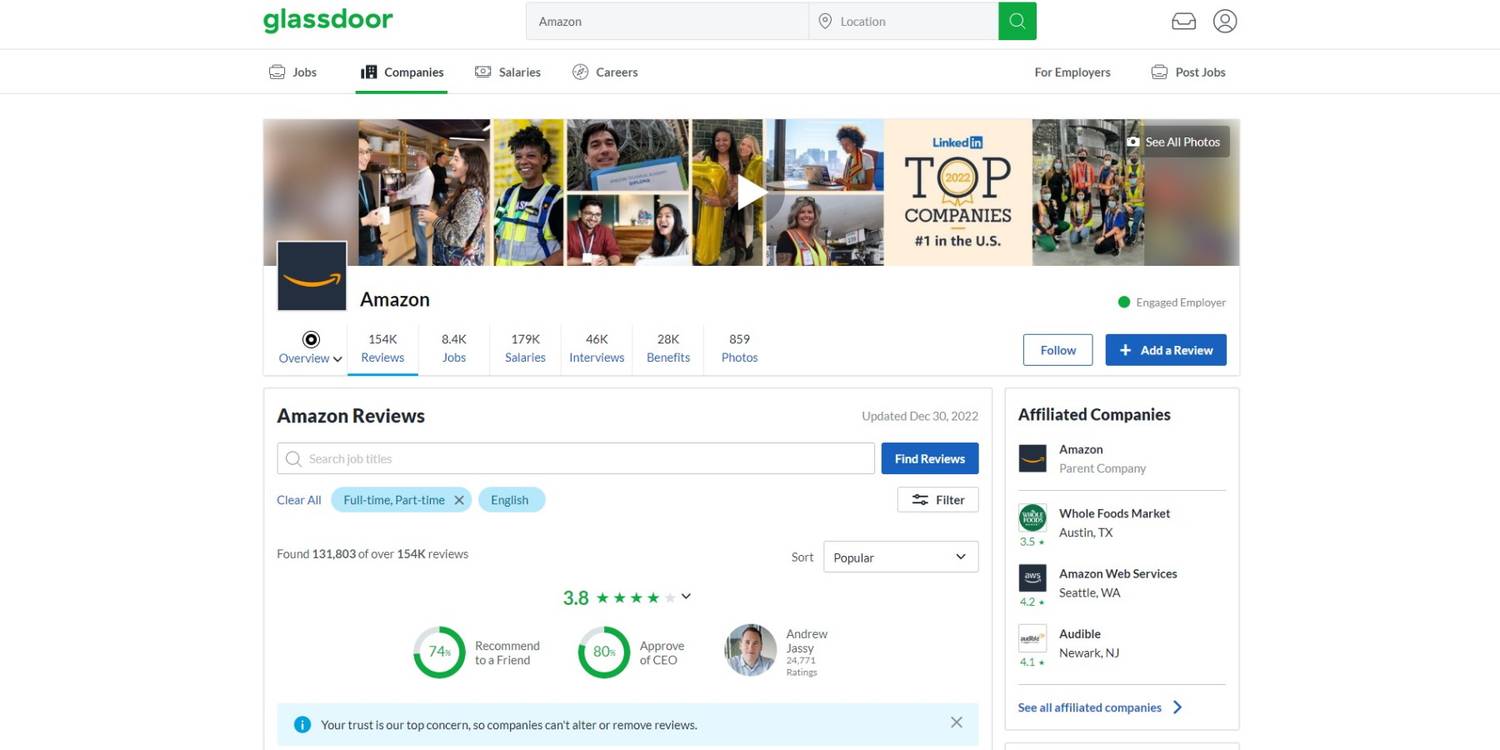Open the user profile icon
The width and height of the screenshot is (1500, 750).
click(1224, 21)
